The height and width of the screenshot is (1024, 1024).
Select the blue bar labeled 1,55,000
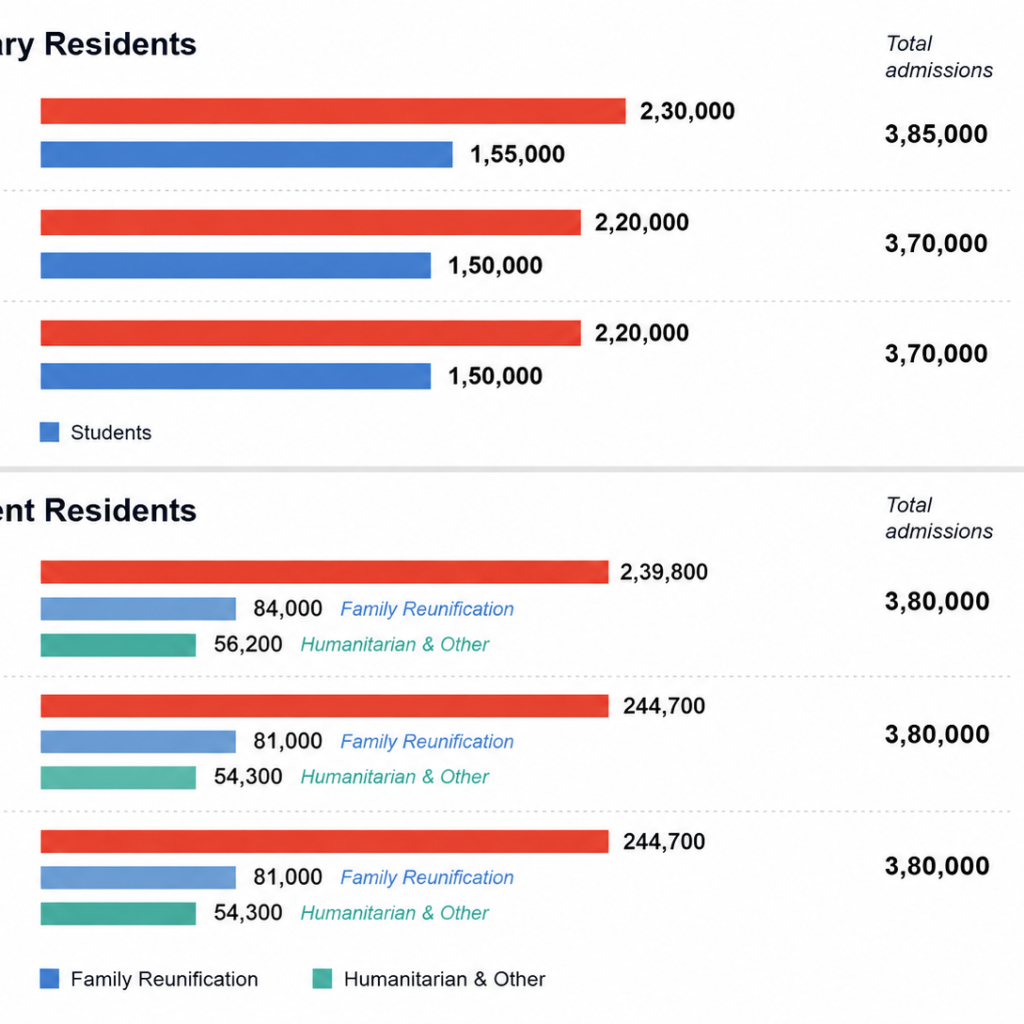pyautogui.click(x=246, y=155)
